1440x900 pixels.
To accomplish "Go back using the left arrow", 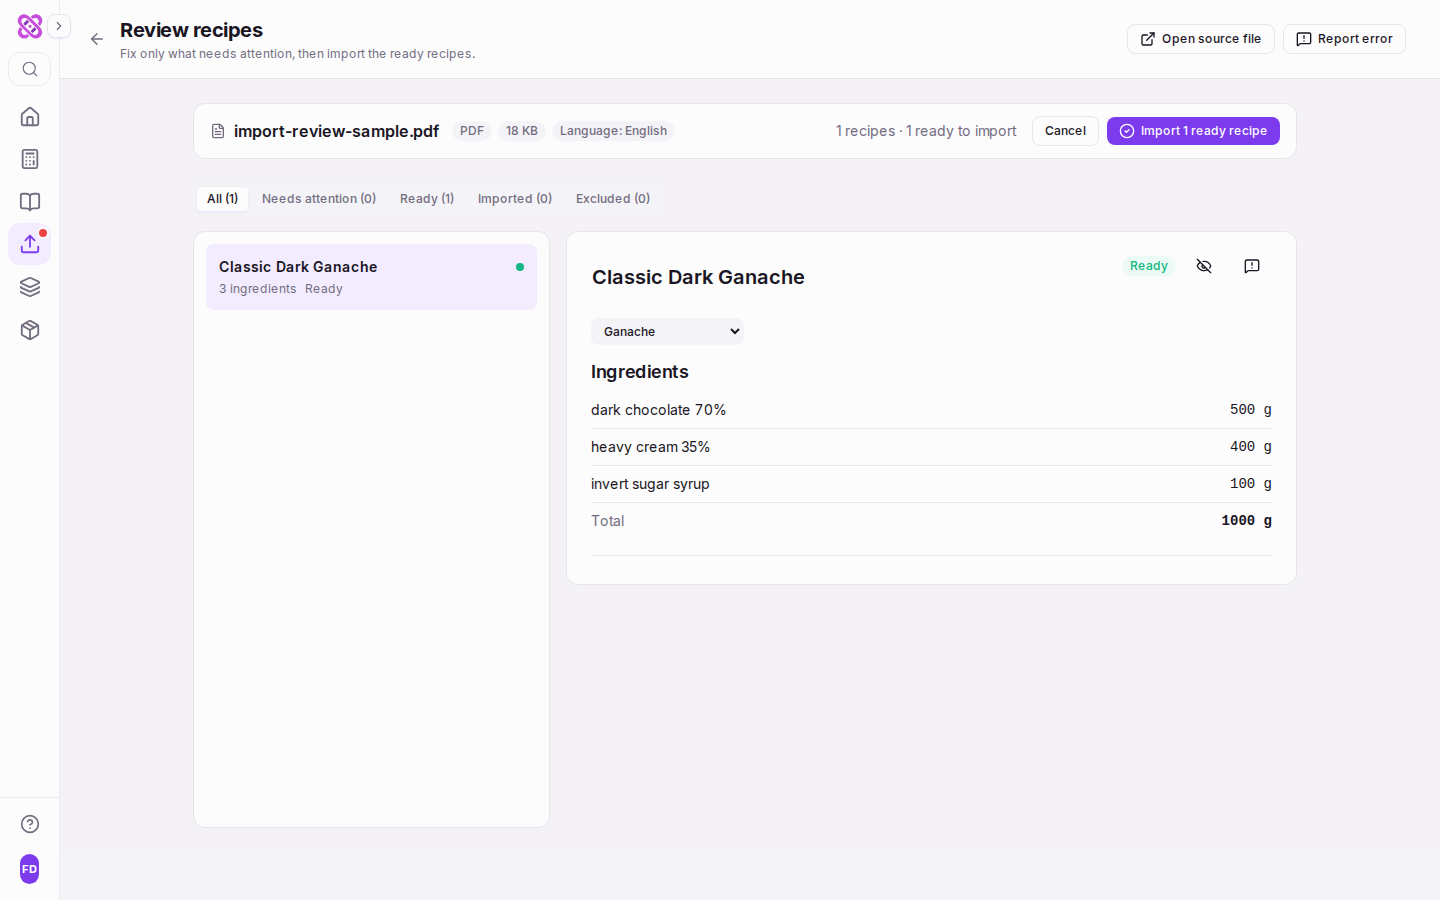I will [97, 39].
